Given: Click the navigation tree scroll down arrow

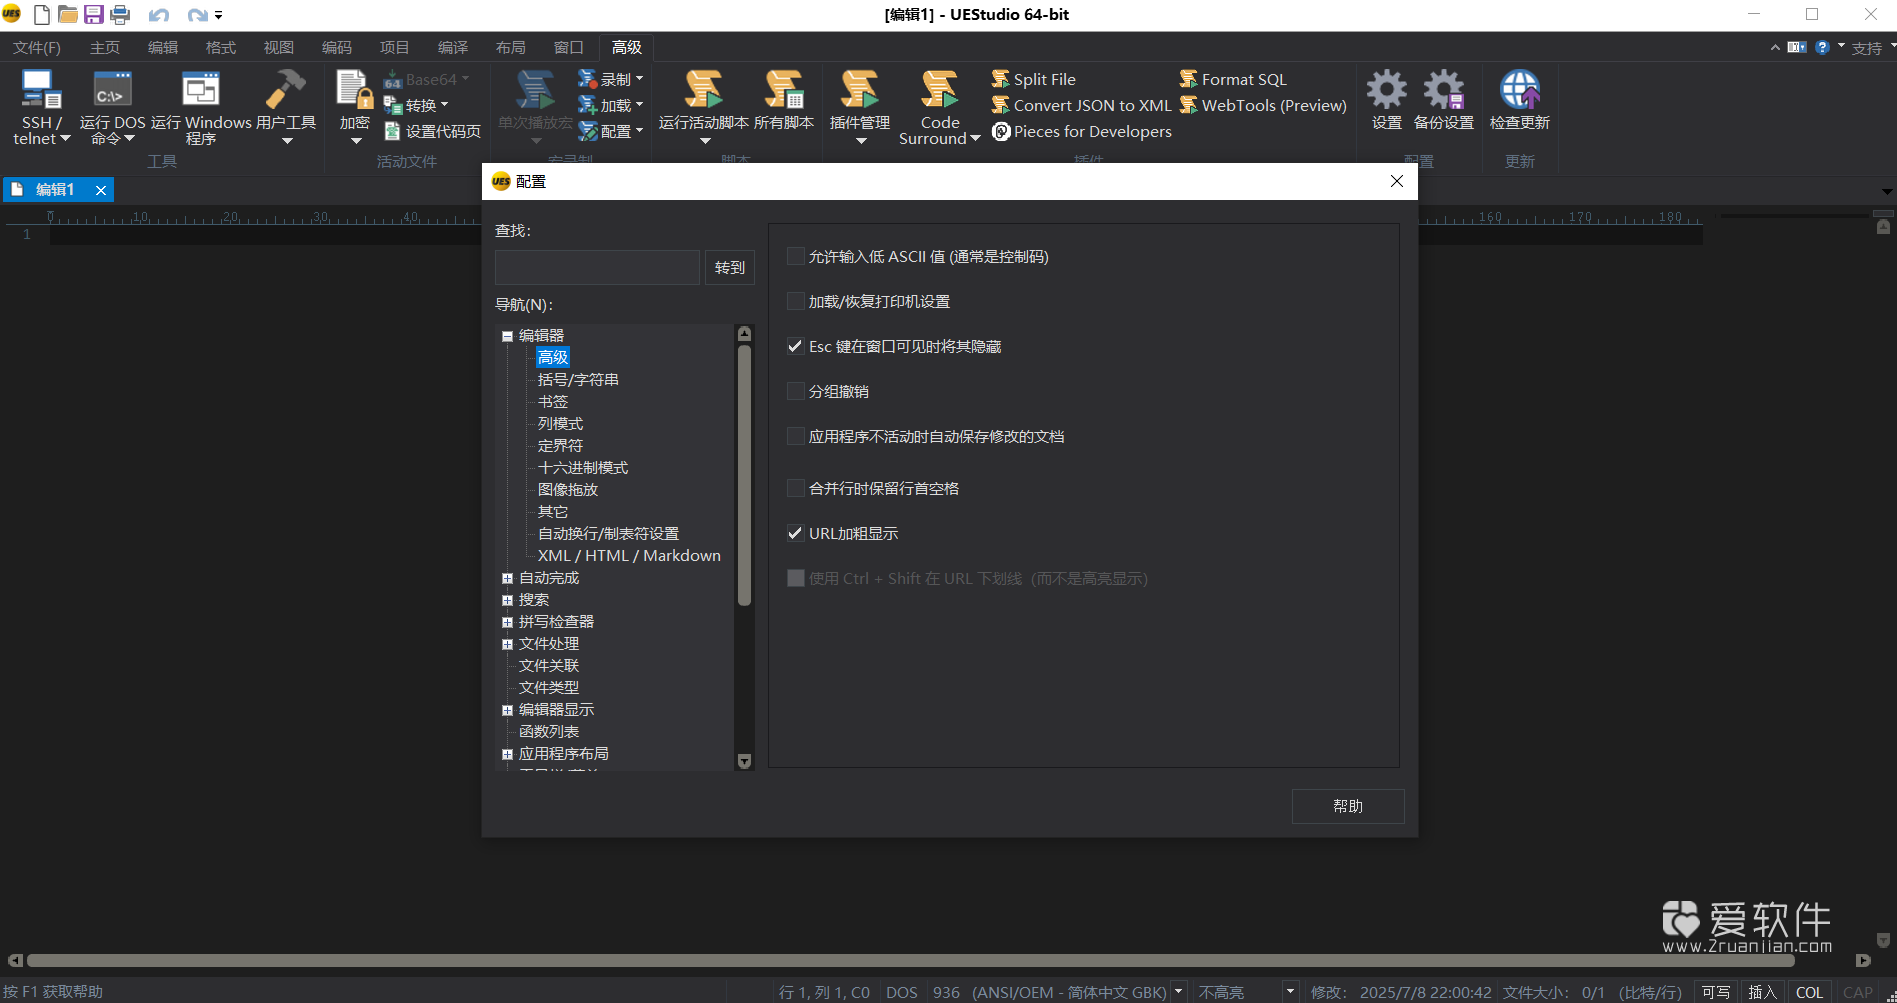Looking at the screenshot, I should (744, 761).
